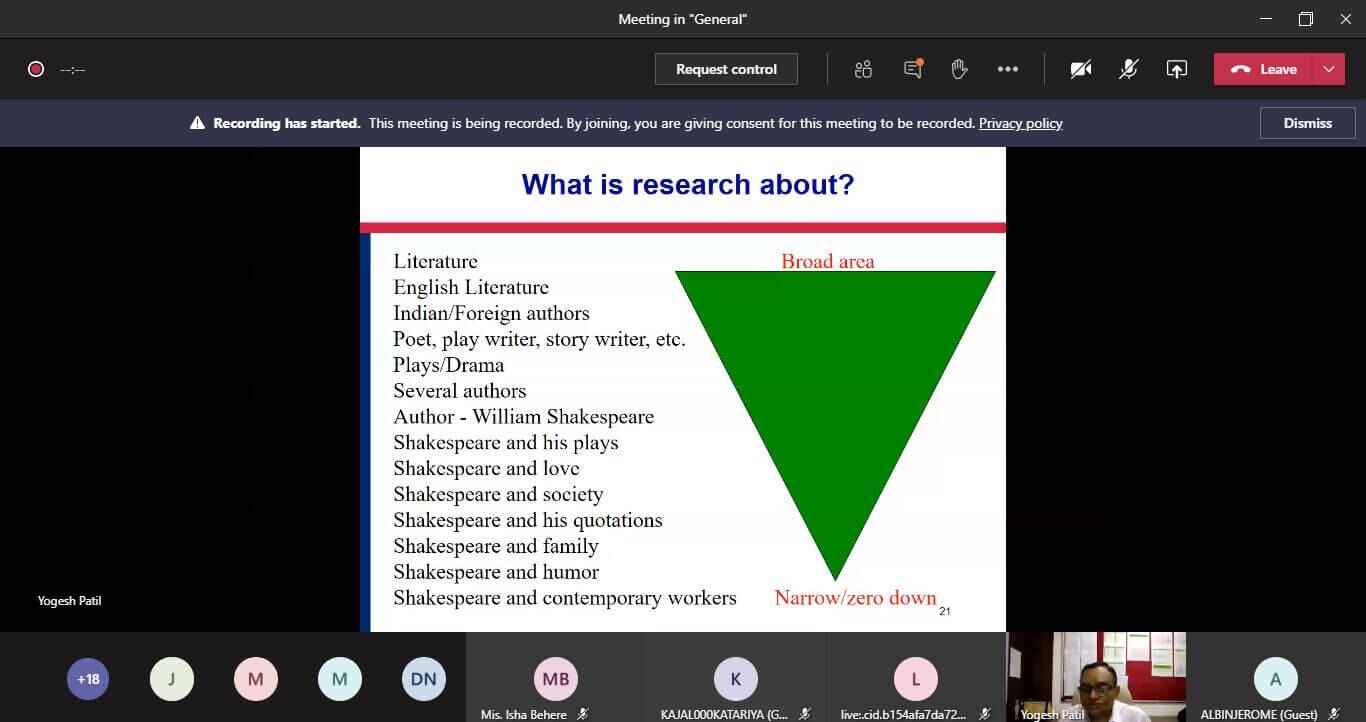Click the Several authors line
Viewport: 1366px width, 722px height.
[459, 391]
